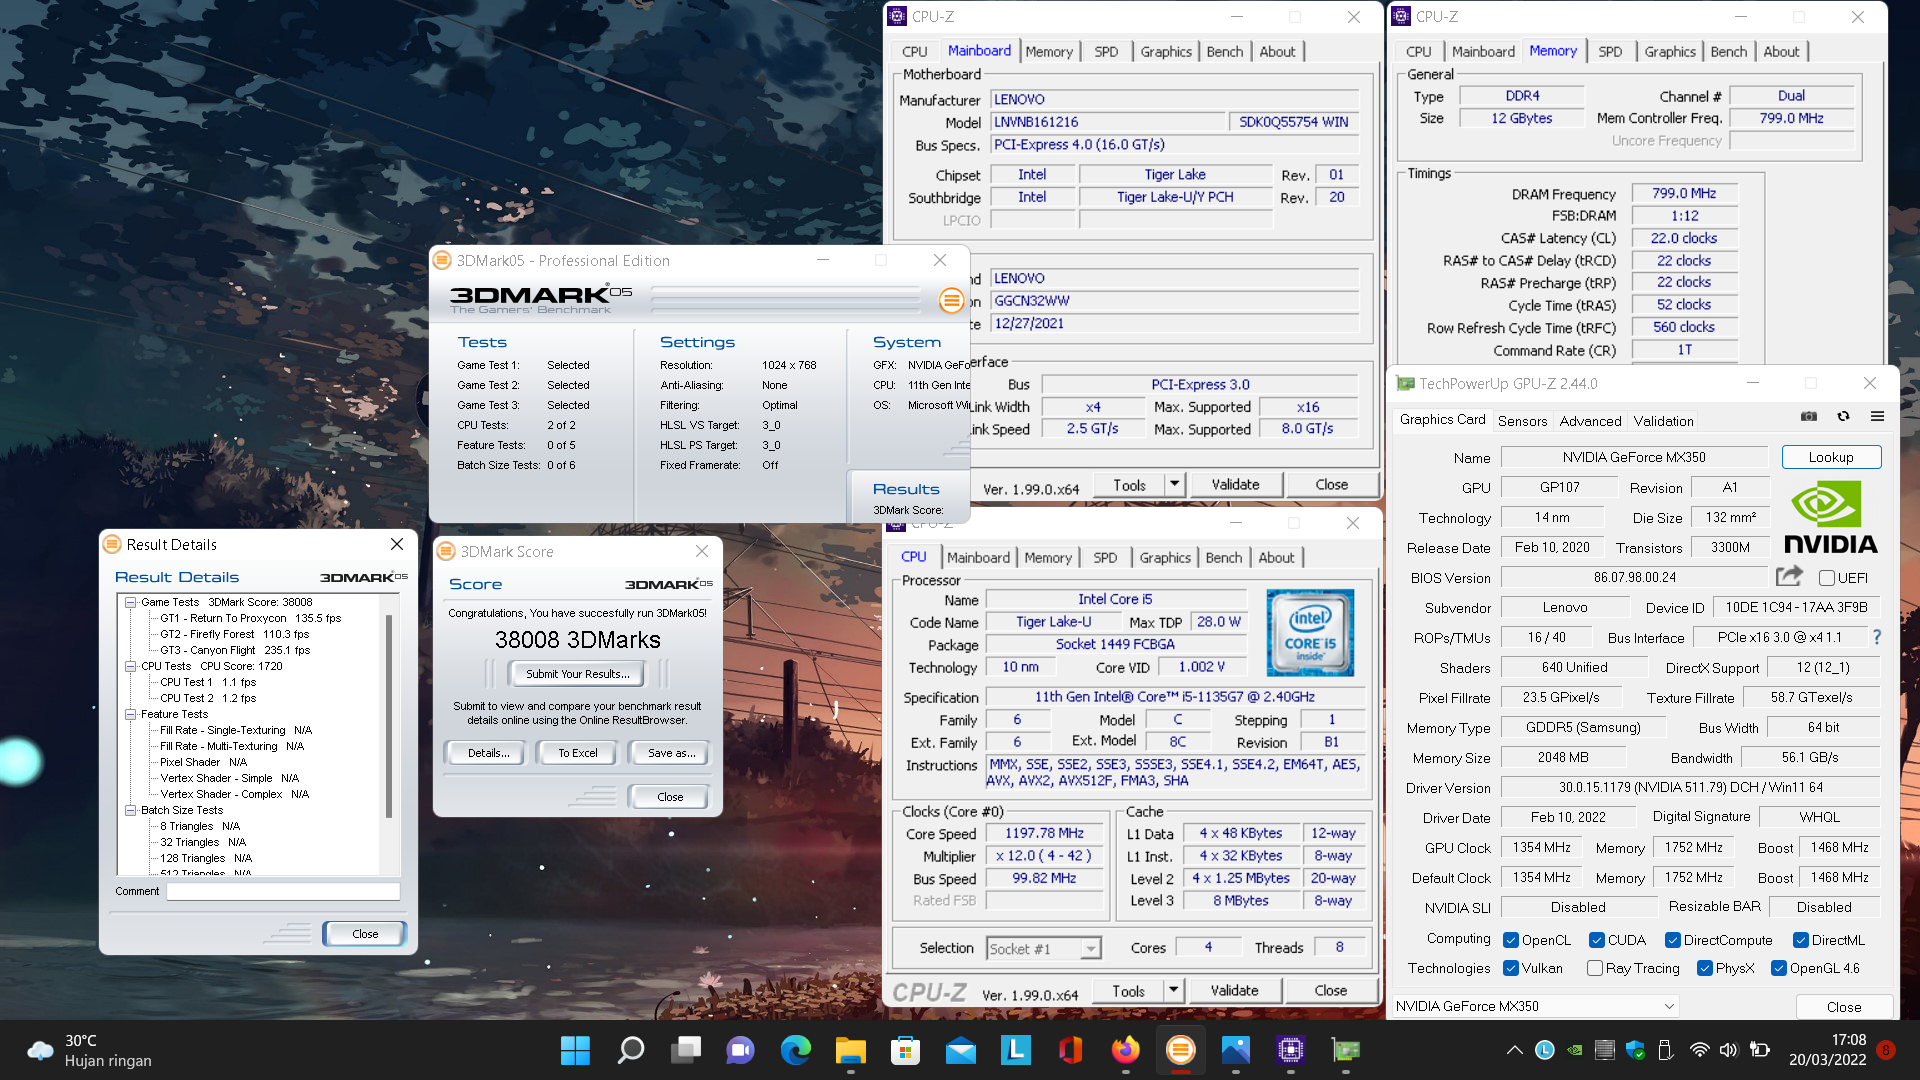The height and width of the screenshot is (1080, 1920).
Task: Open Tools dropdown arrow in Mainboard CPU-Z
Action: 1175,484
